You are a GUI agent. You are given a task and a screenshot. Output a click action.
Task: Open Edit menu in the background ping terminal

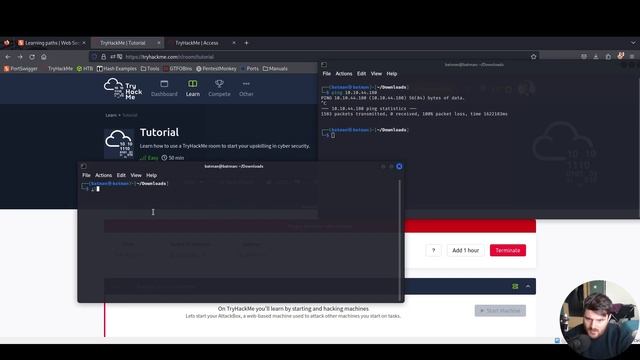[362, 74]
